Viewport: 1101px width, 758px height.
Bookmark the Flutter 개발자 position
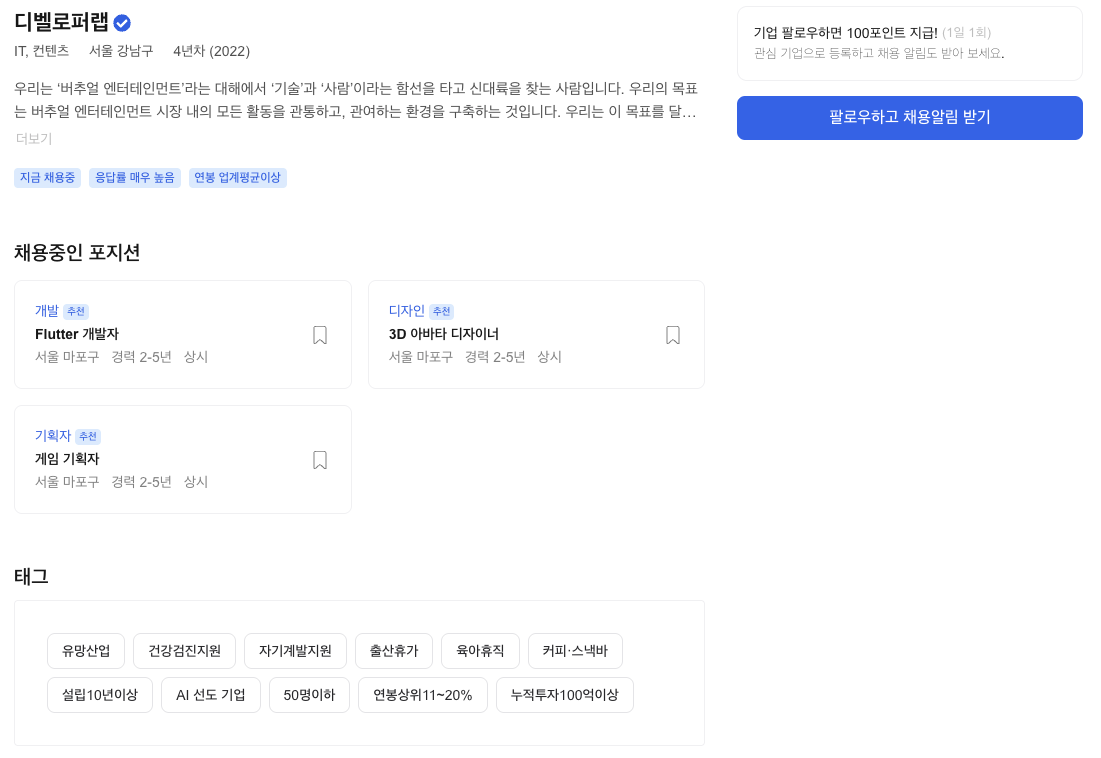[319, 335]
